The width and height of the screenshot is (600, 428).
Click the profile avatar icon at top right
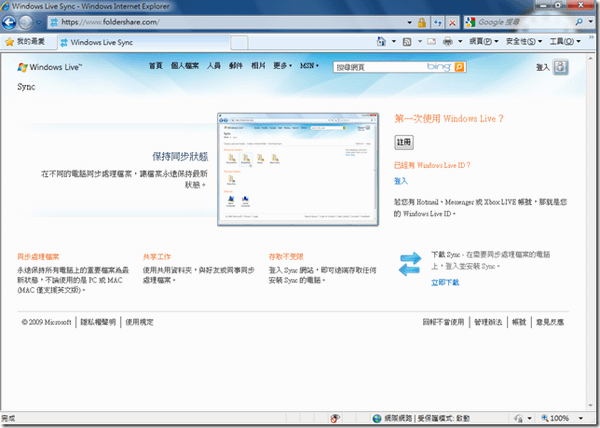pyautogui.click(x=561, y=67)
